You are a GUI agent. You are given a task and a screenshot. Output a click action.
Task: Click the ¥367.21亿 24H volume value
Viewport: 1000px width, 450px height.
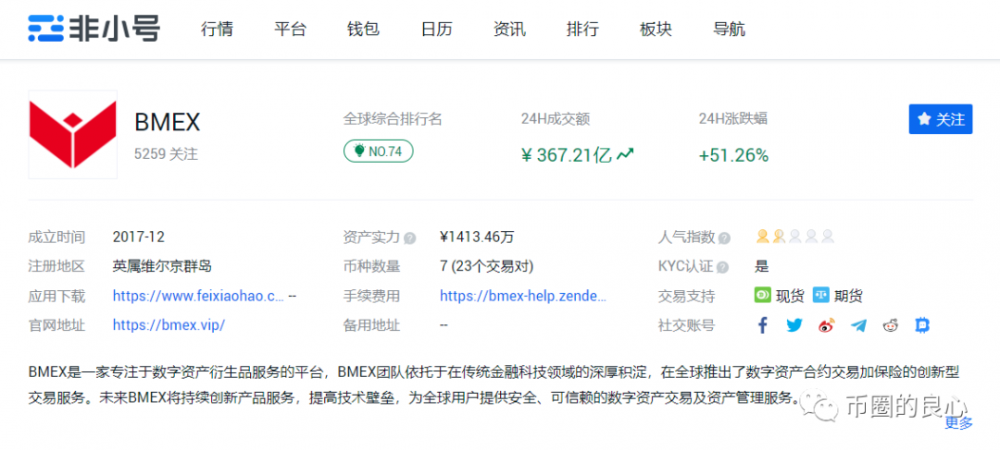[x=567, y=155]
